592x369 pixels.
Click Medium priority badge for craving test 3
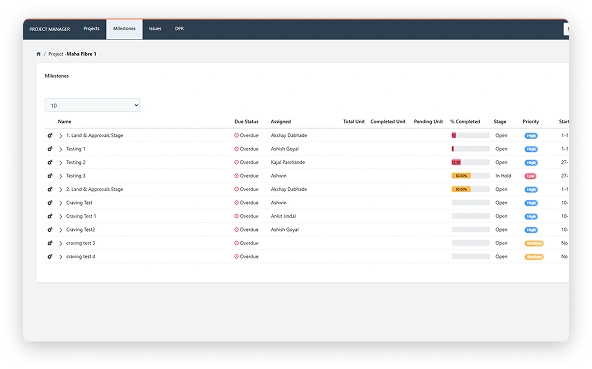534,243
